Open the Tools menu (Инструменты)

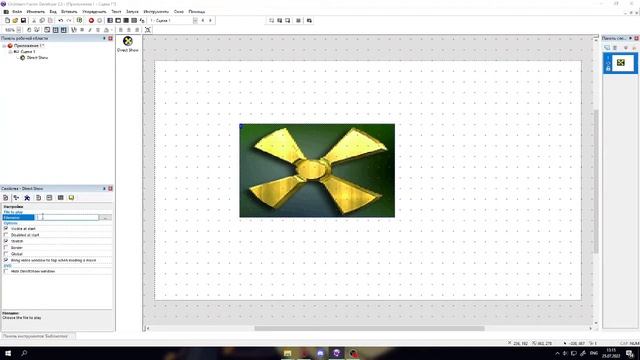click(156, 12)
